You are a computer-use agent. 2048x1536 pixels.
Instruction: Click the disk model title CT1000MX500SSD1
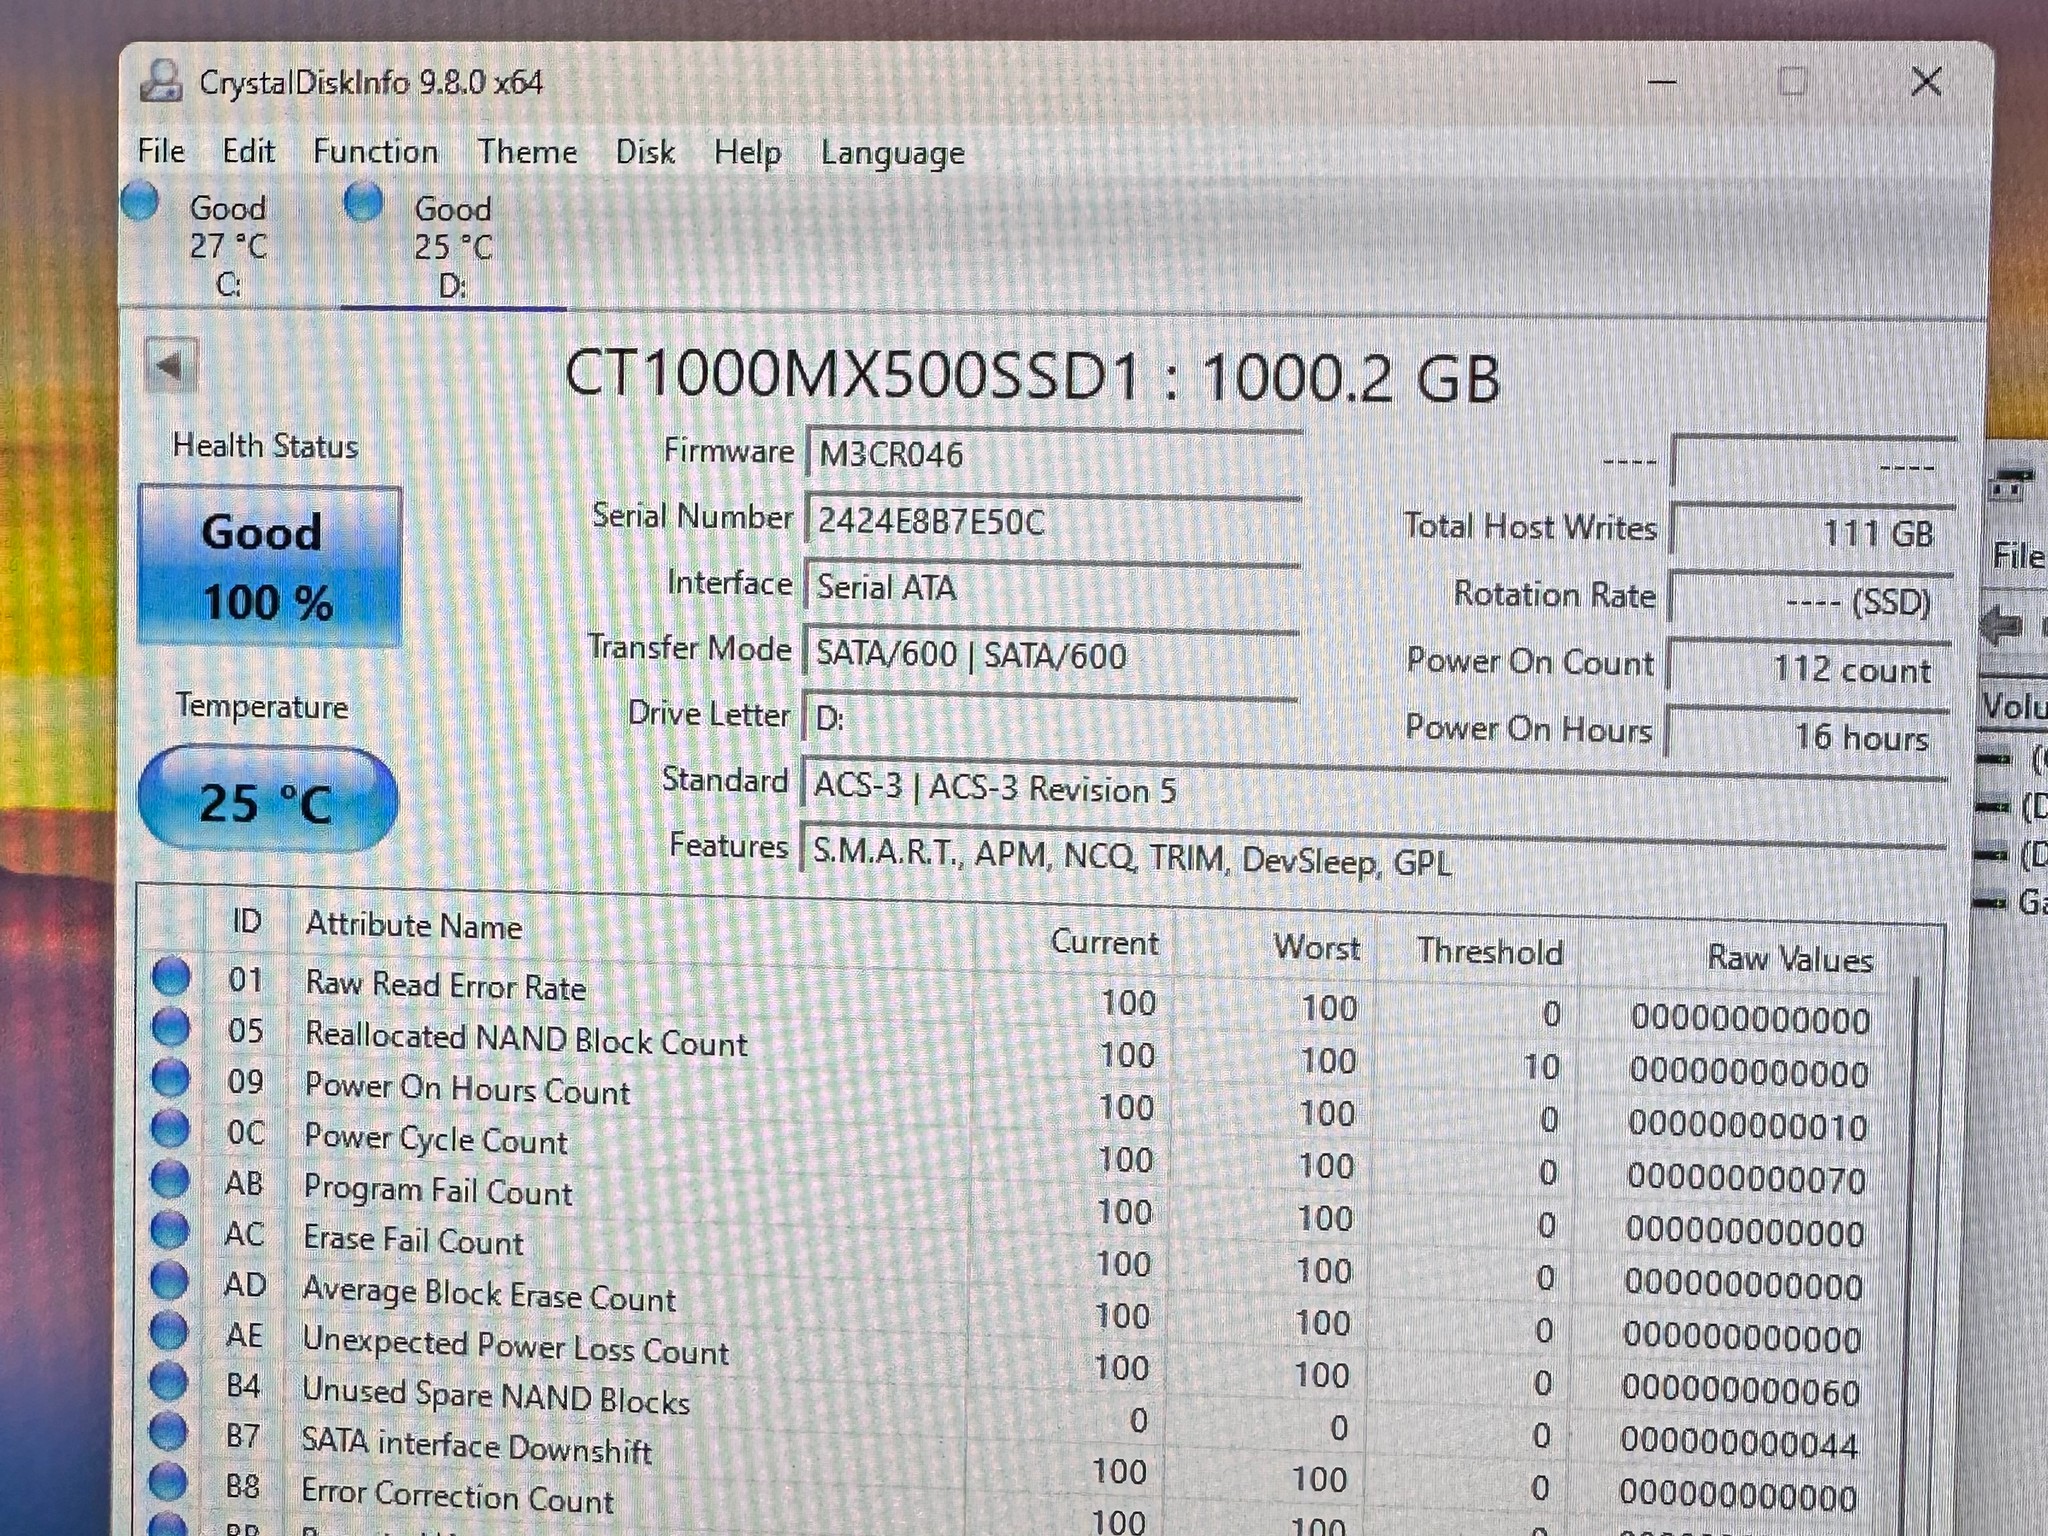(x=852, y=377)
